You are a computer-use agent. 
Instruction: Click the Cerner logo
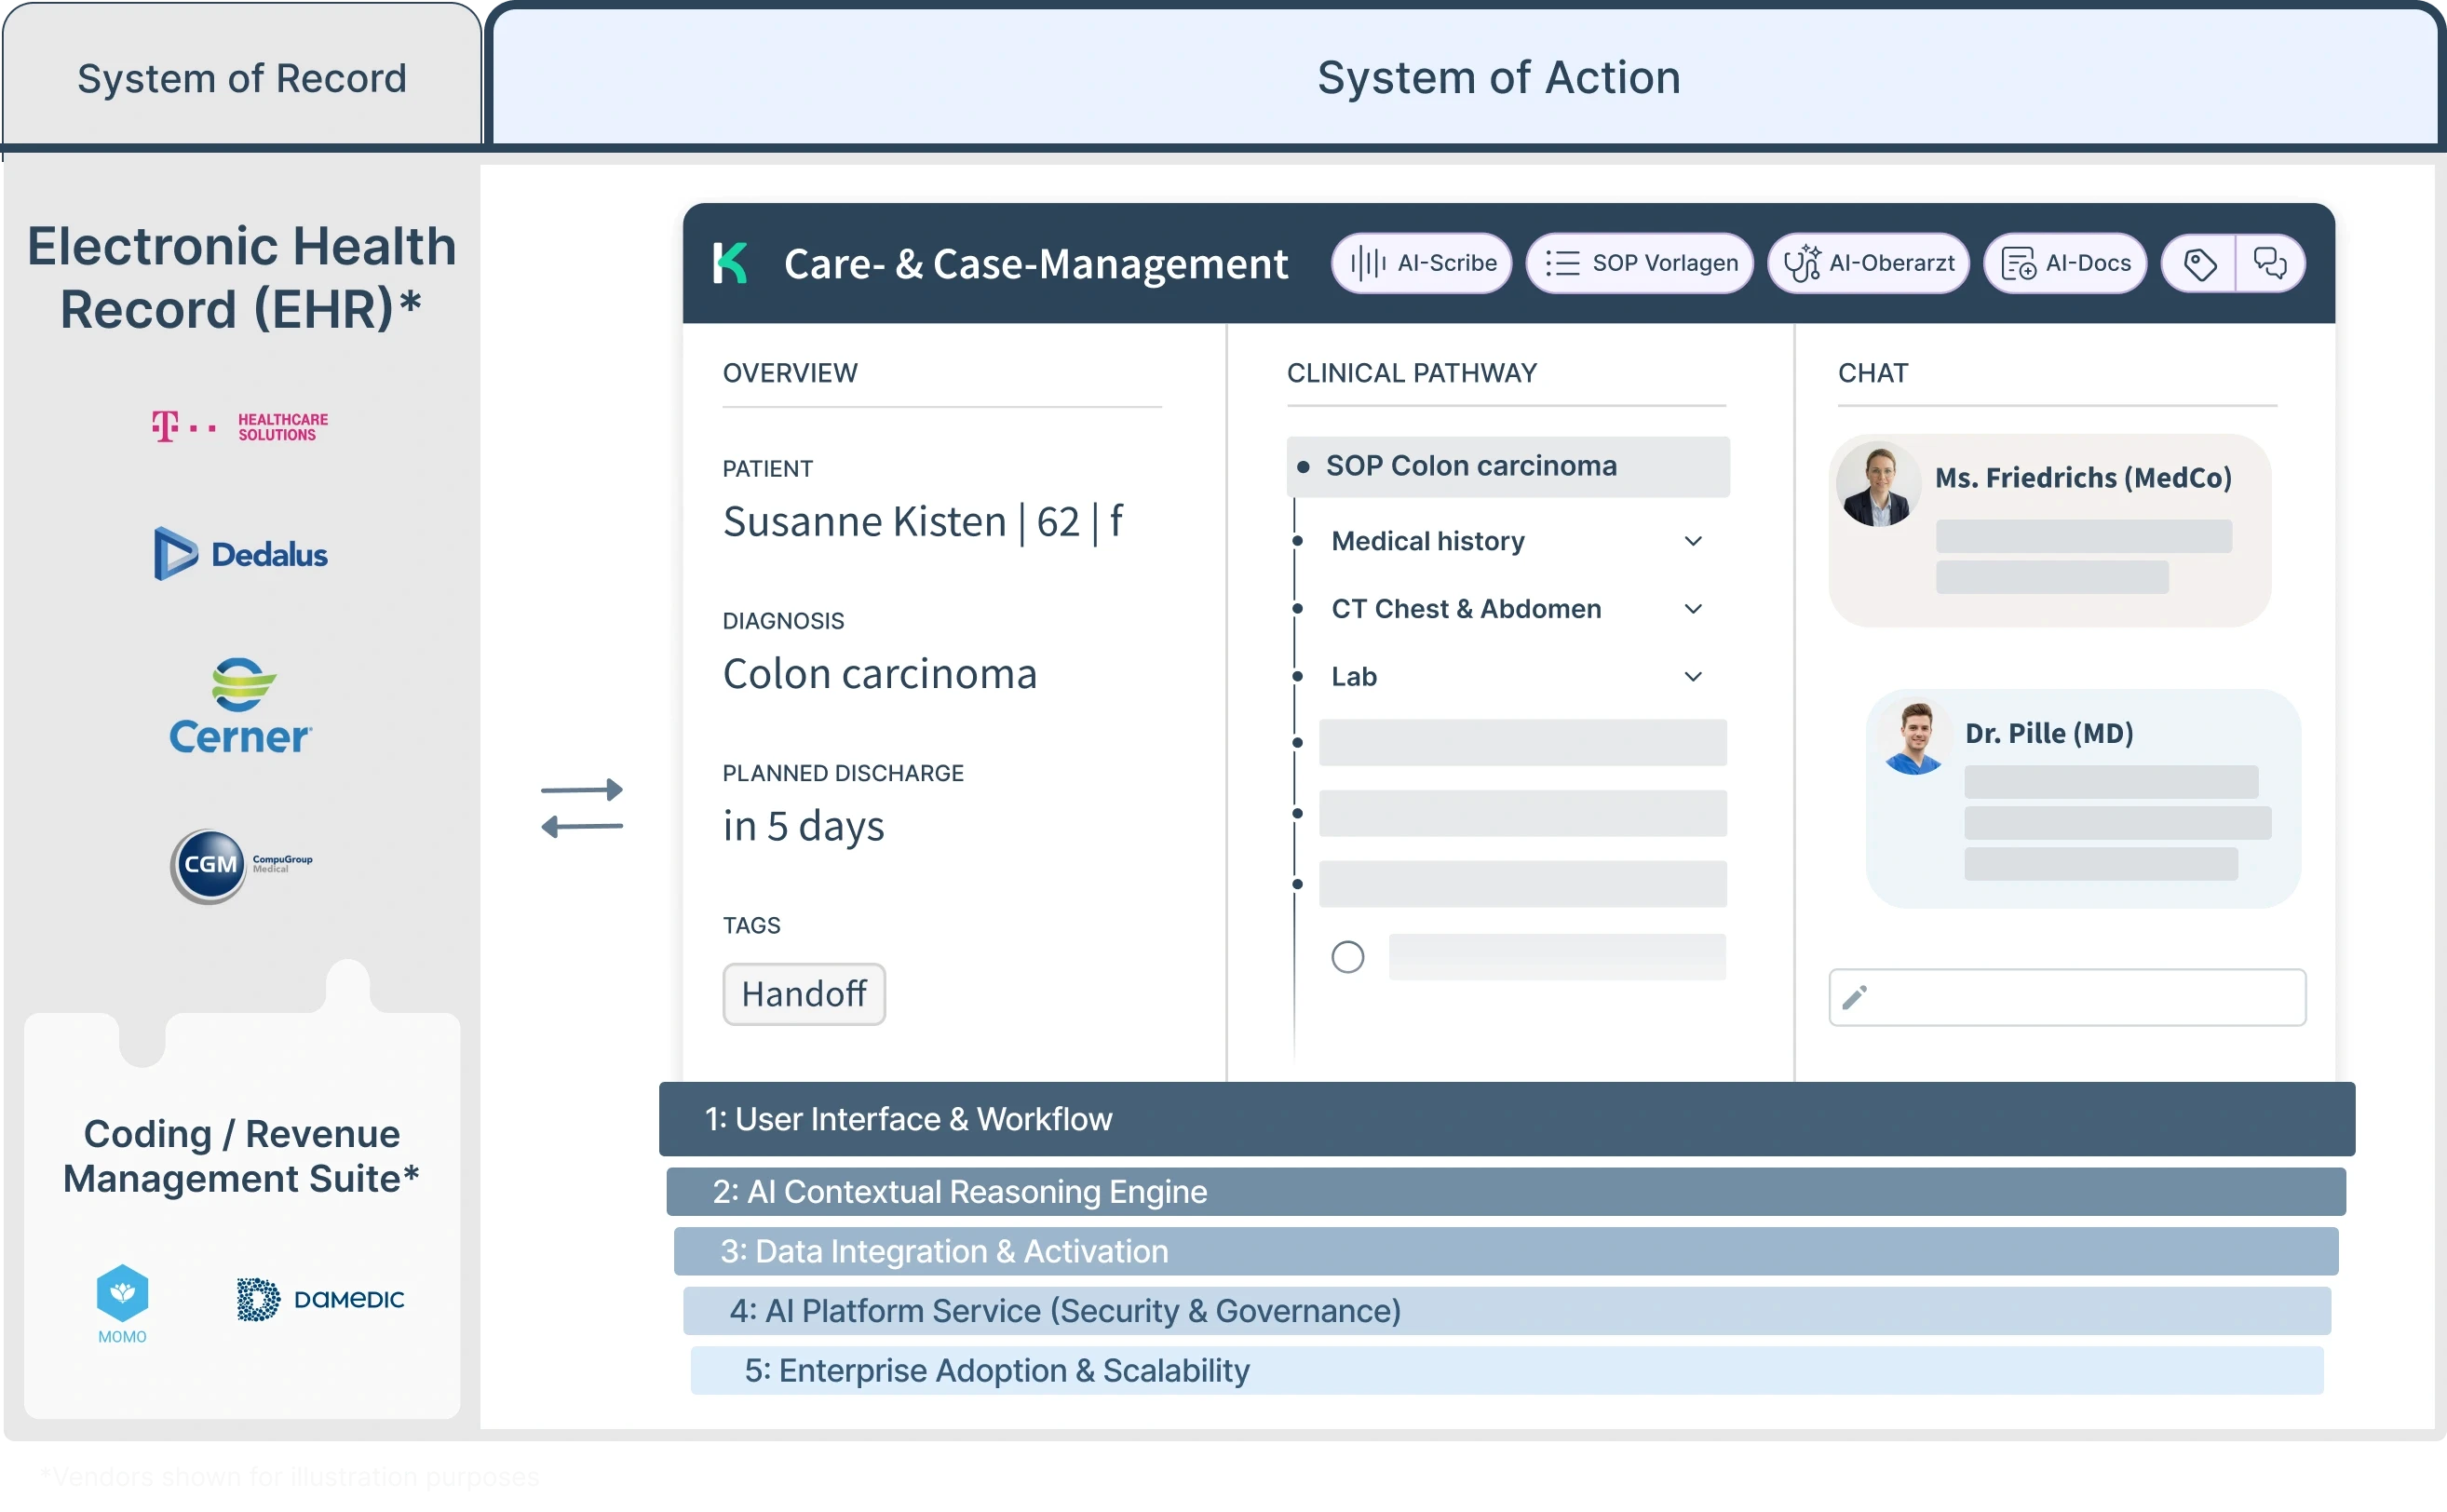point(241,706)
